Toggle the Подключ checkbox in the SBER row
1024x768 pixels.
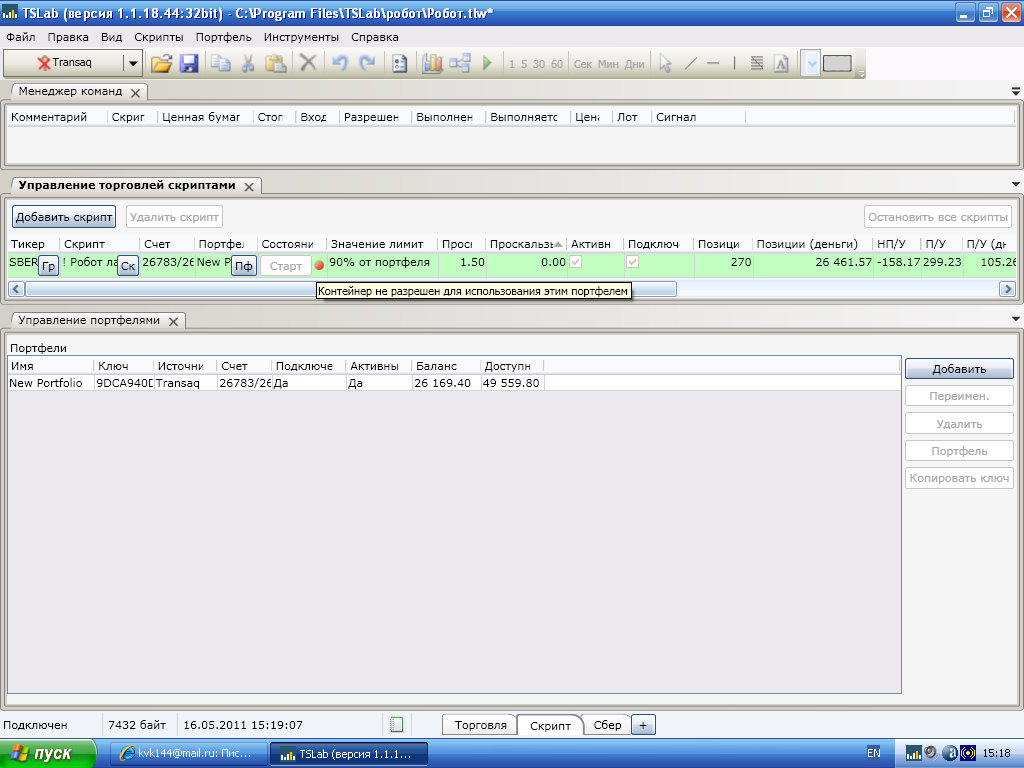tap(632, 263)
